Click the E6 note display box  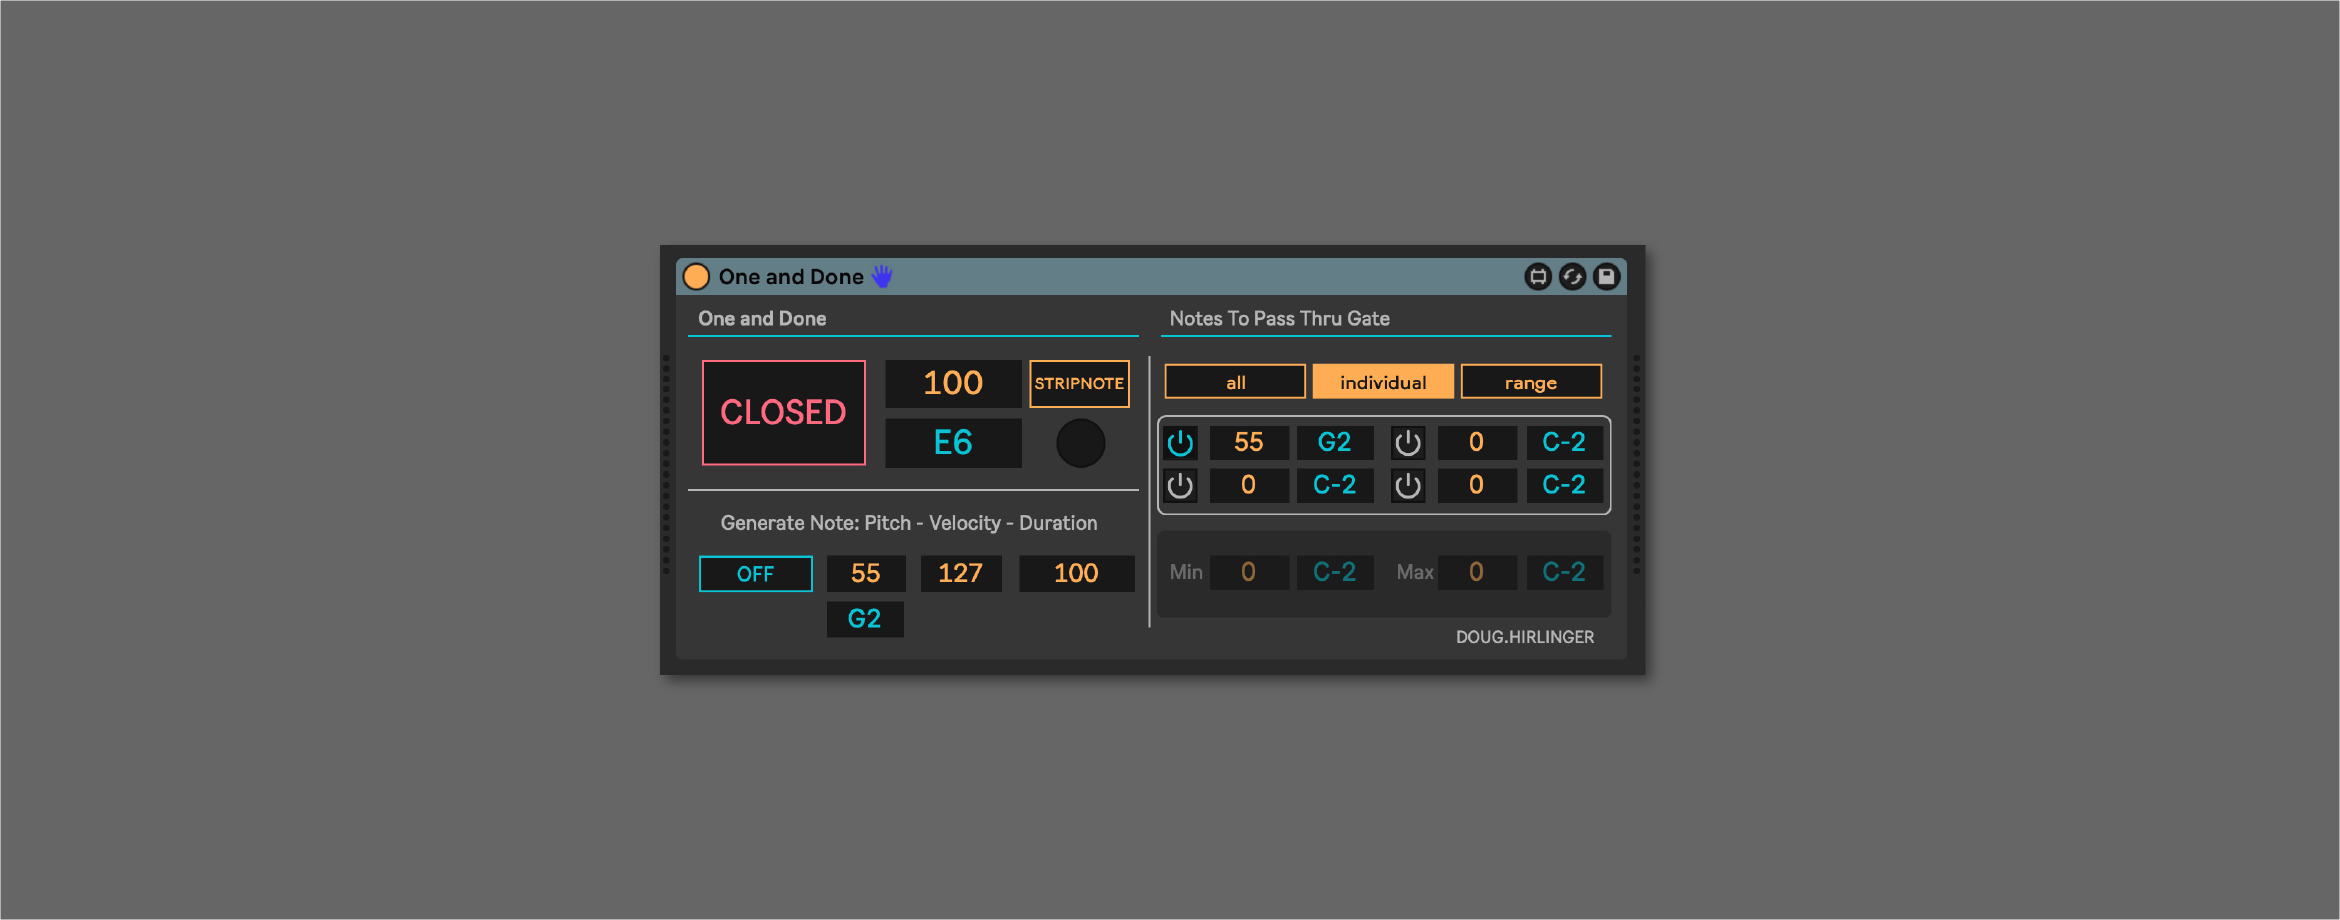coord(953,443)
